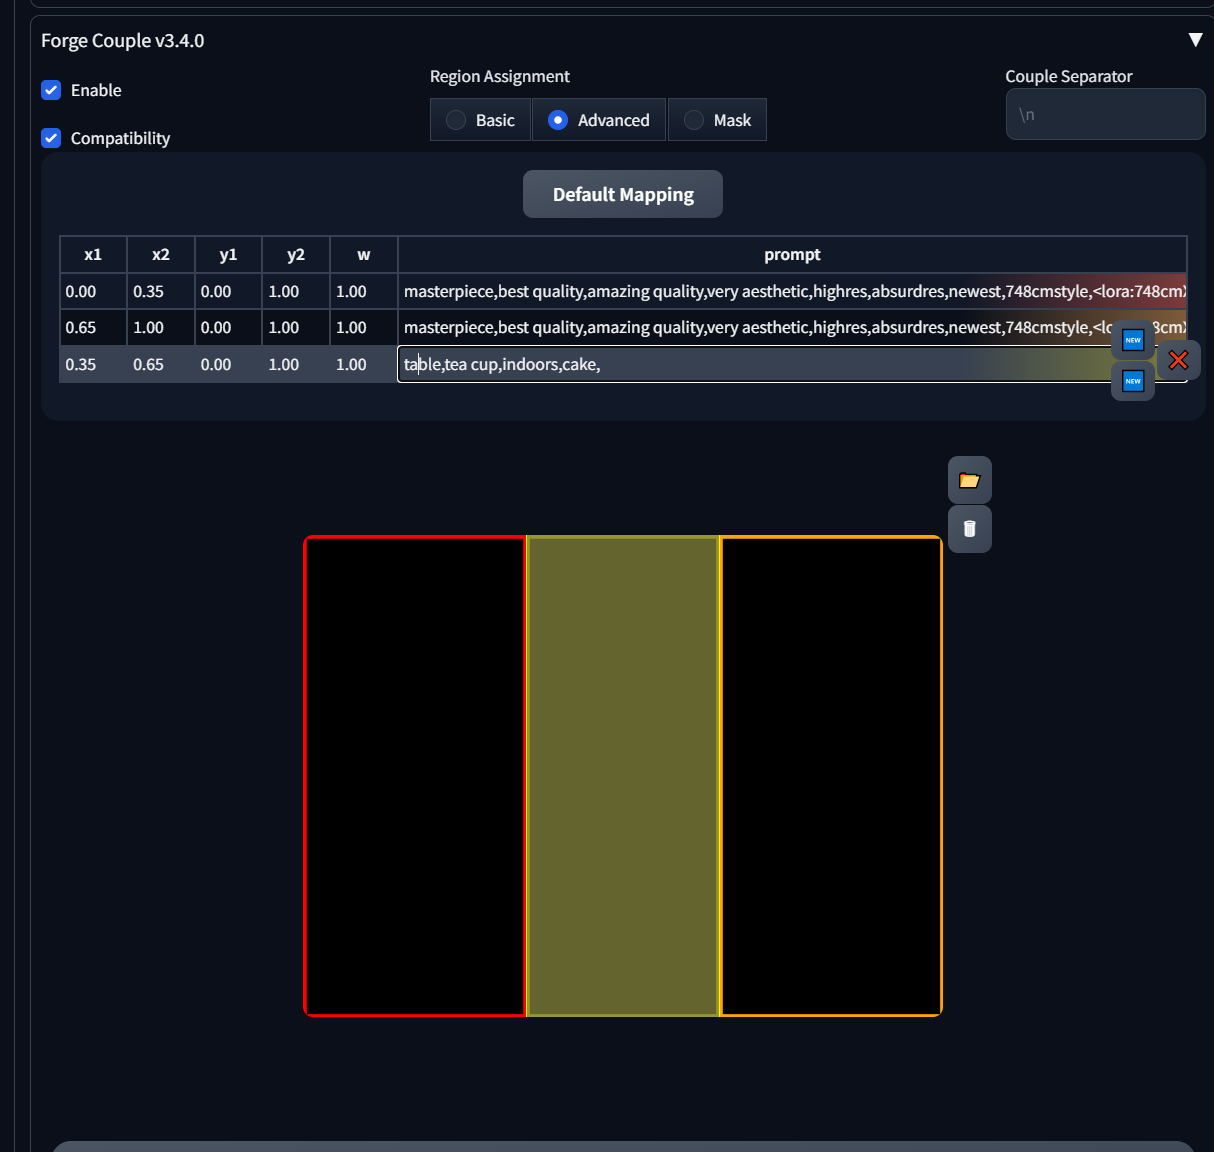This screenshot has width=1214, height=1152.
Task: Toggle the Compatibility checkbox
Action: point(52,138)
